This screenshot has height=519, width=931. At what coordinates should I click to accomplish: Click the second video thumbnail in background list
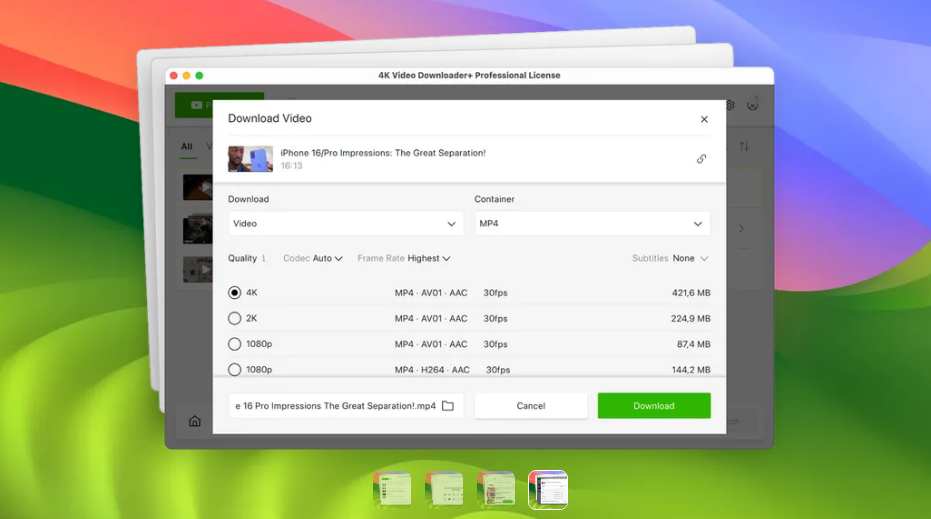198,229
